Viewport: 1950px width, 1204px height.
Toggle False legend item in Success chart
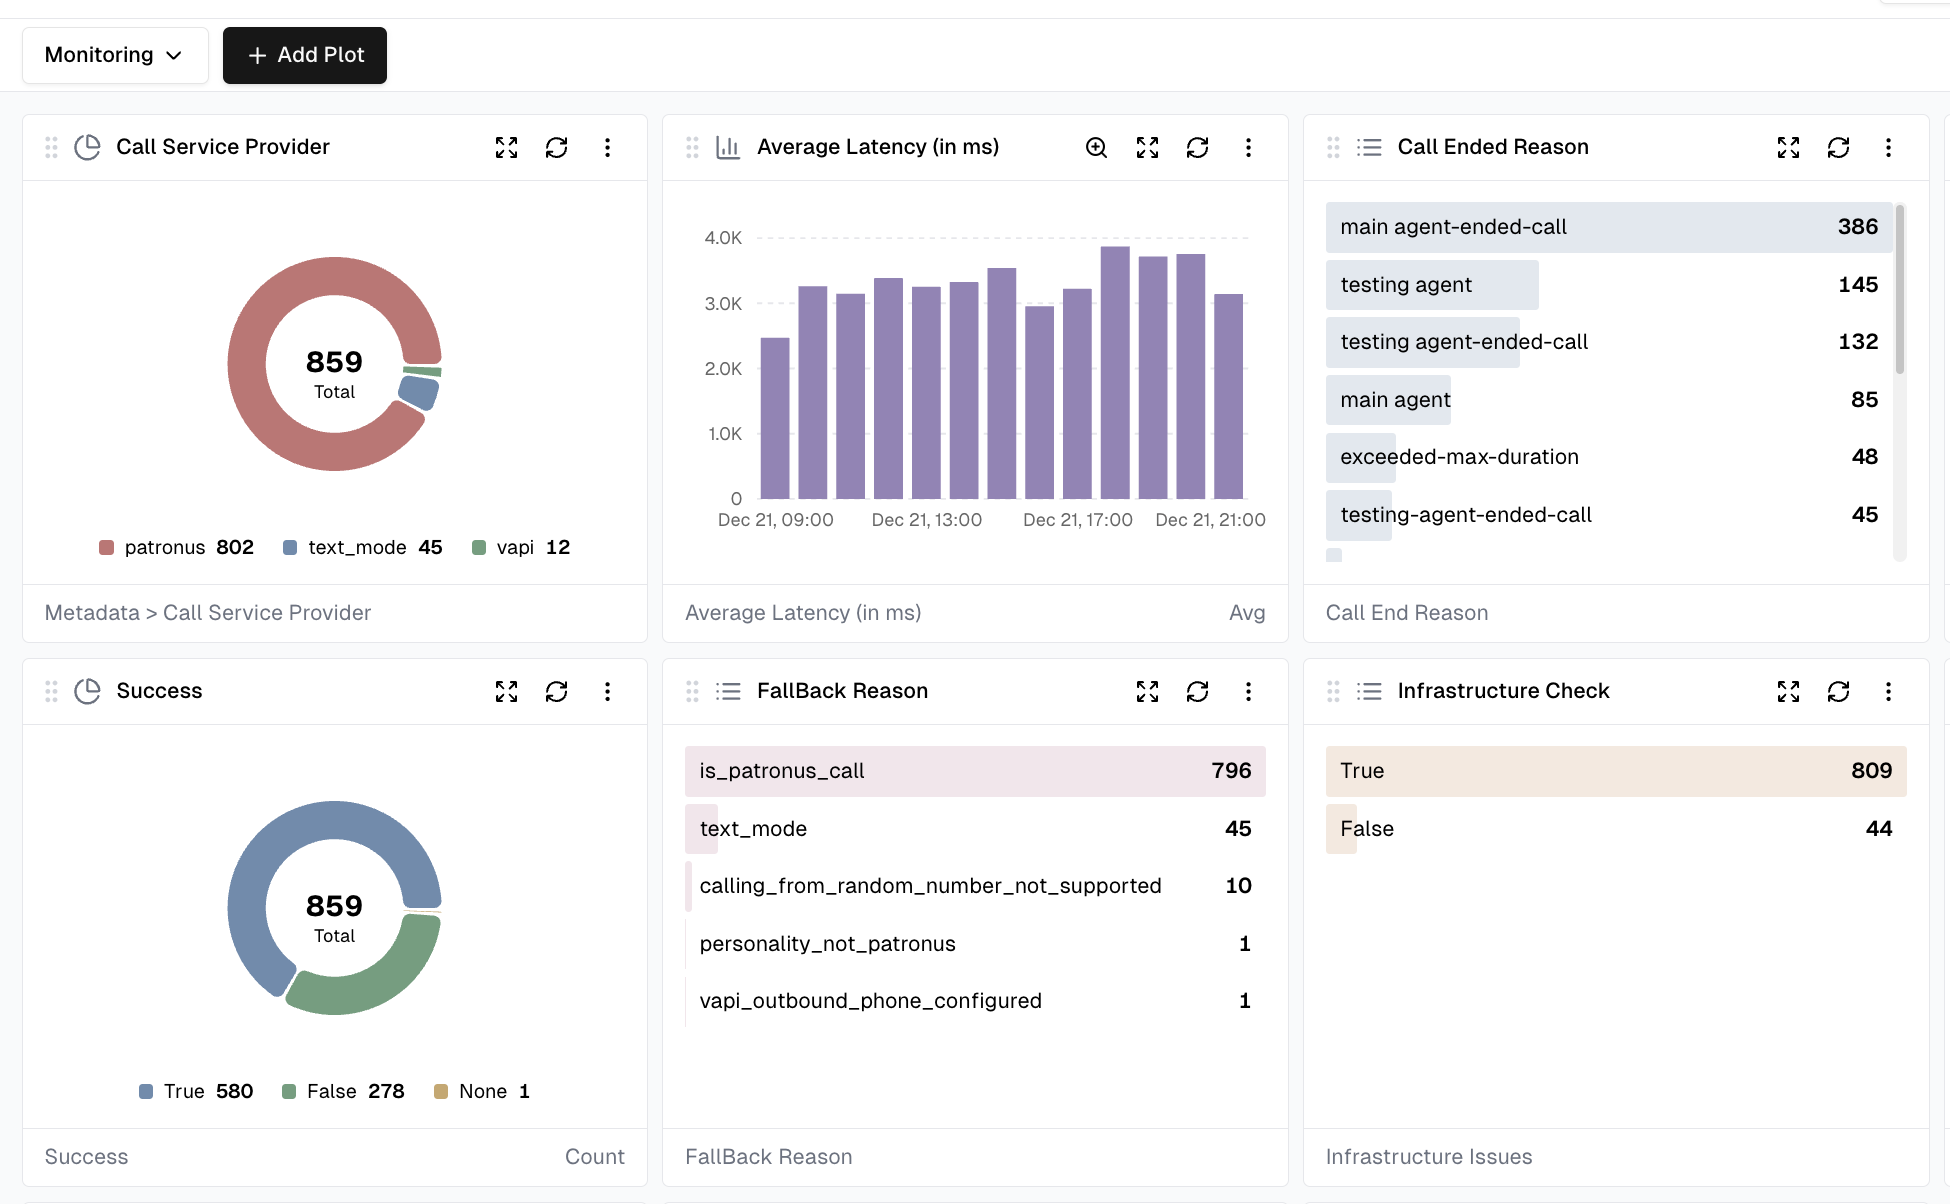[x=332, y=1092]
